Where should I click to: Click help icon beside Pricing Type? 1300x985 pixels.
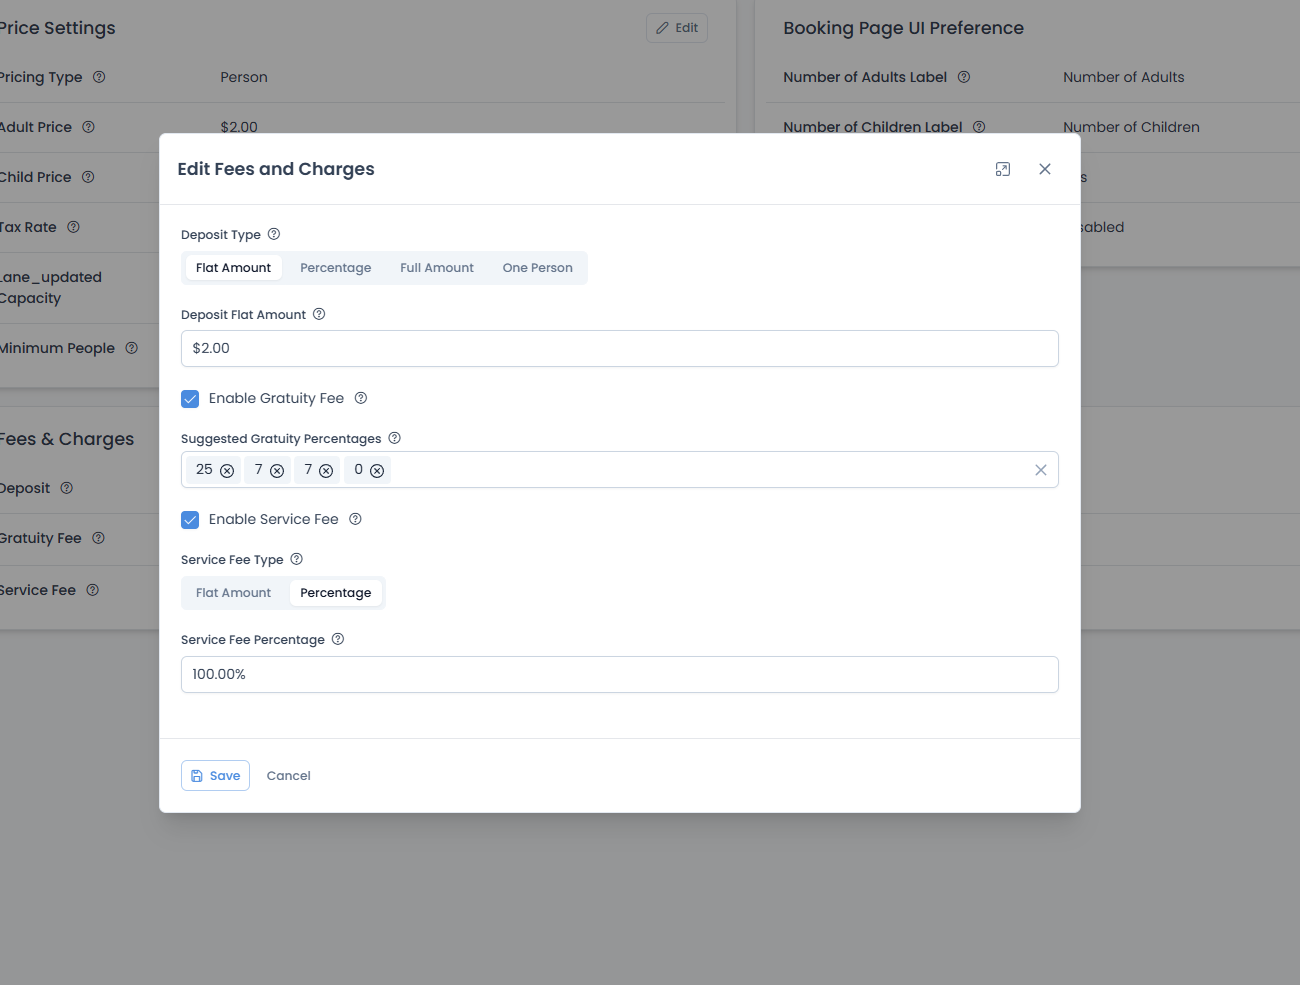coord(99,77)
